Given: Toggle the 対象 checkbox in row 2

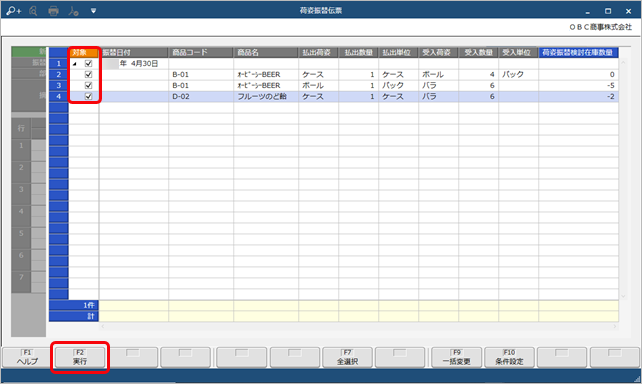Looking at the screenshot, I should point(88,75).
